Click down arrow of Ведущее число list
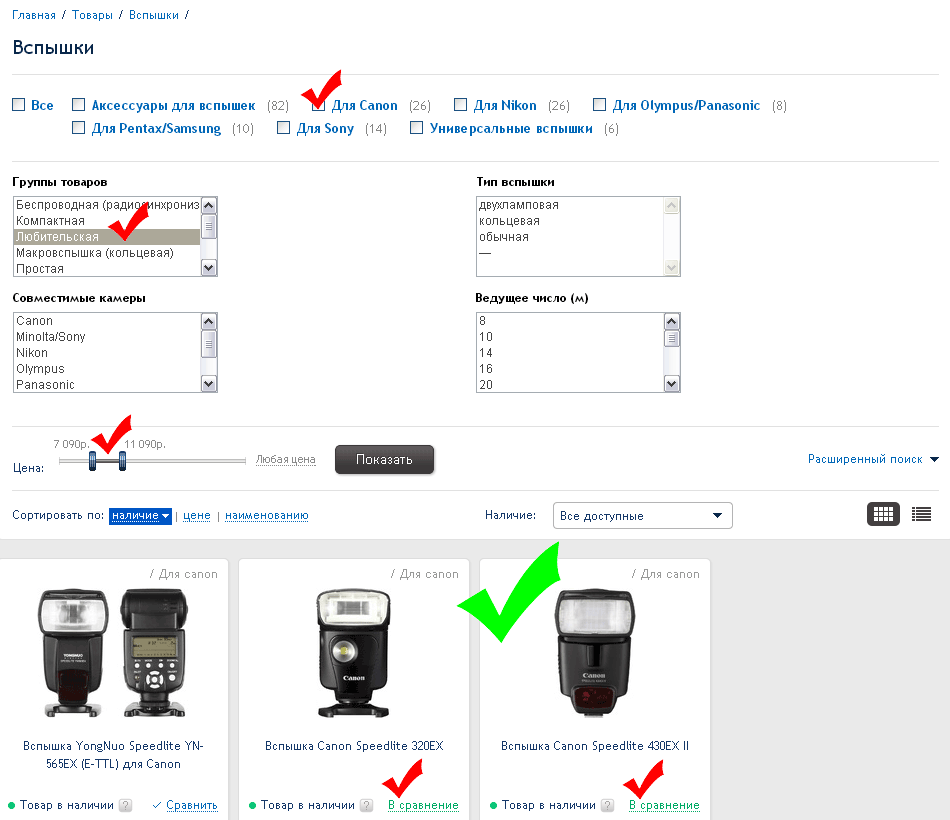Screen dimensions: 950x820 coord(672,383)
